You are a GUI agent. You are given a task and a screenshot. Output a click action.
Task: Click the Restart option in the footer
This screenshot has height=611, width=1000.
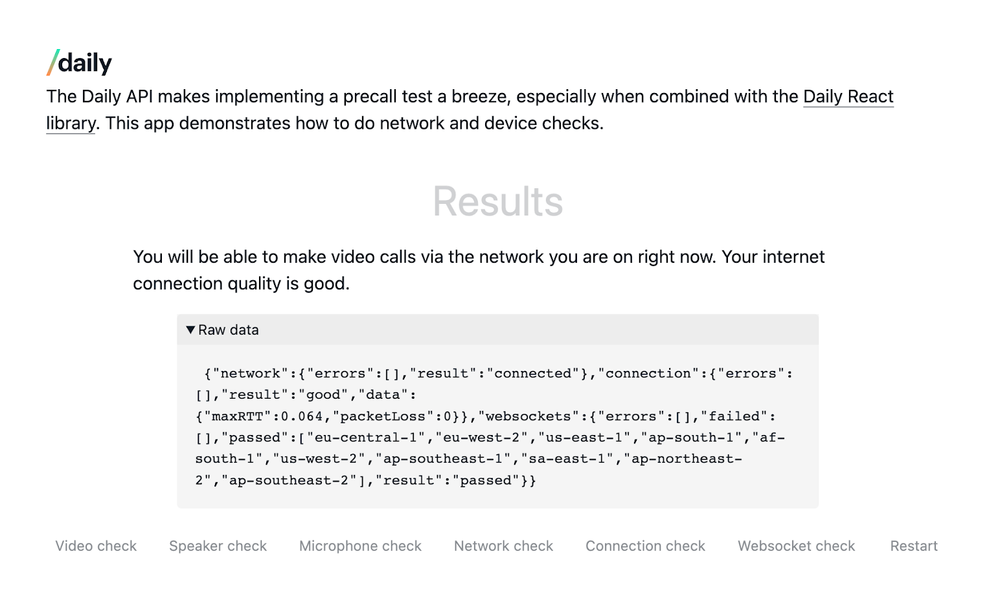click(x=913, y=546)
